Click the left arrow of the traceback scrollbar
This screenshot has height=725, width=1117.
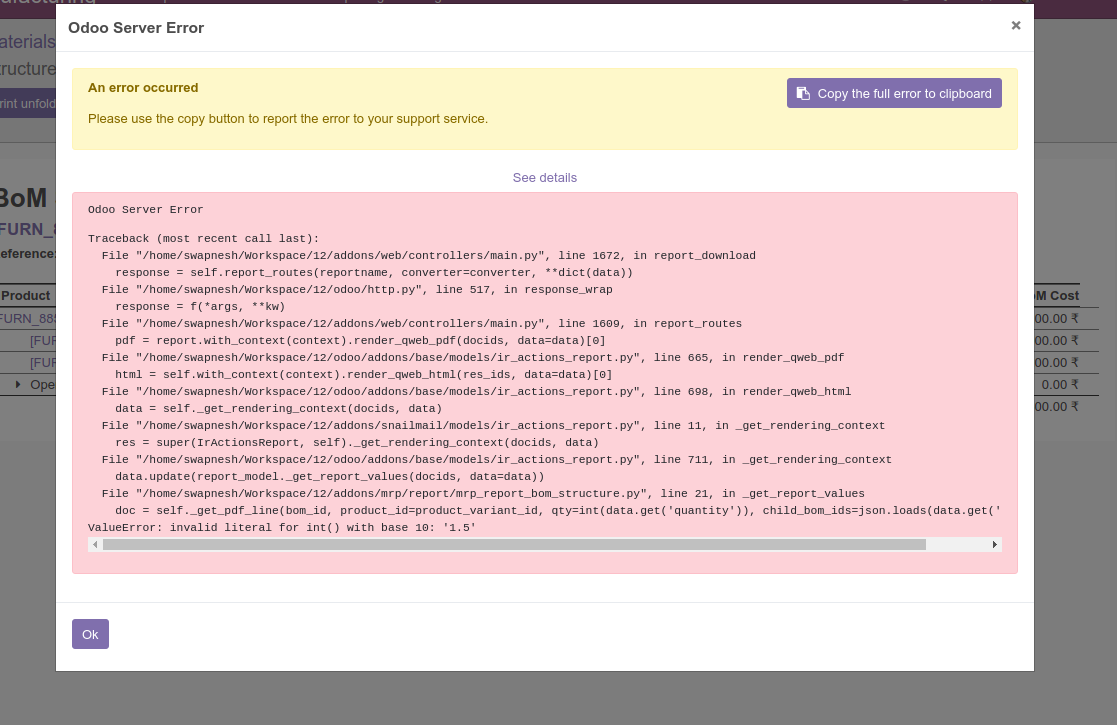coord(95,544)
